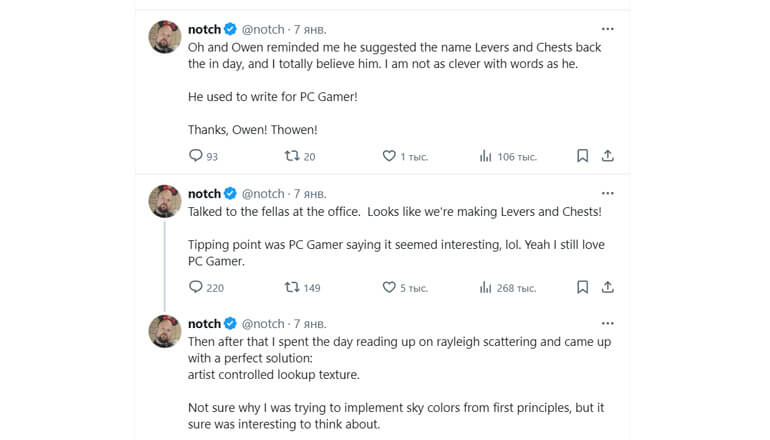770x440 pixels.
Task: Open notch profile name on second tweet
Action: 204,193
